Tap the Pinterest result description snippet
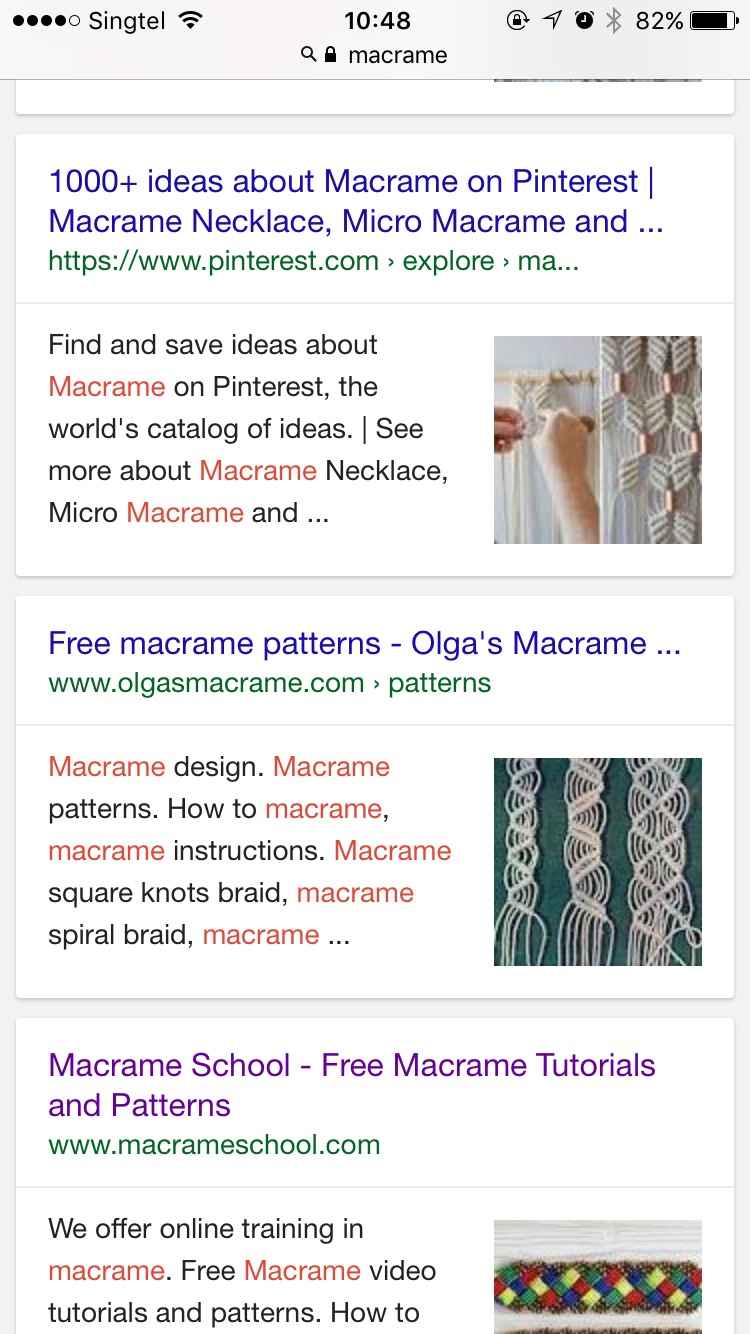 pyautogui.click(x=249, y=429)
